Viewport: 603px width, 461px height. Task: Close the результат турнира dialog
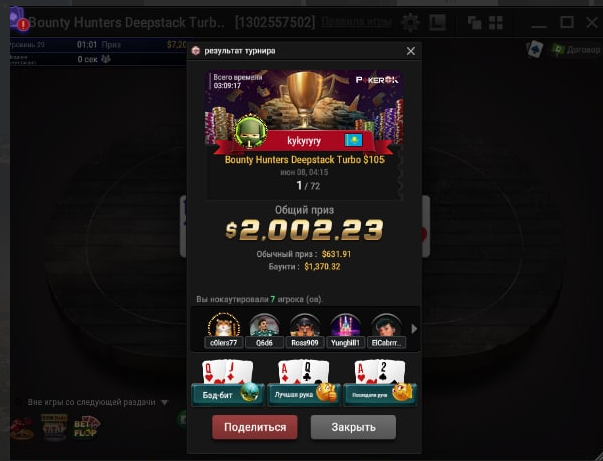click(411, 51)
